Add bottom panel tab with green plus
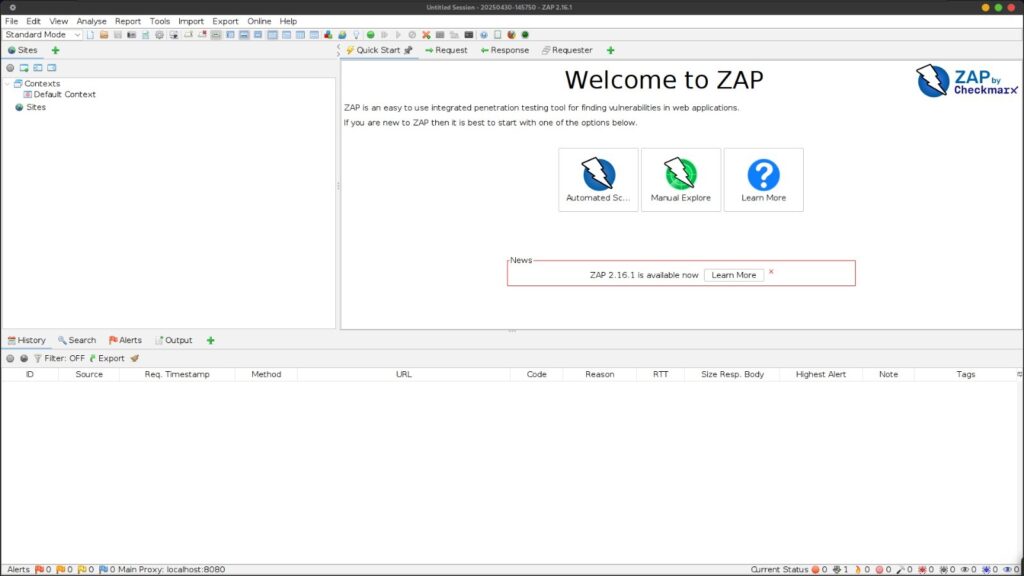Viewport: 1024px width, 576px height. [x=210, y=340]
